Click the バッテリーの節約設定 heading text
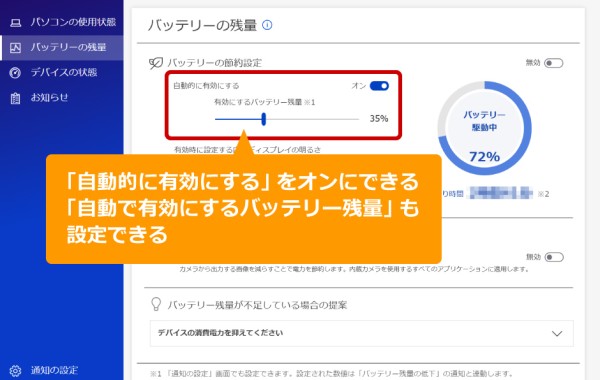 215,63
